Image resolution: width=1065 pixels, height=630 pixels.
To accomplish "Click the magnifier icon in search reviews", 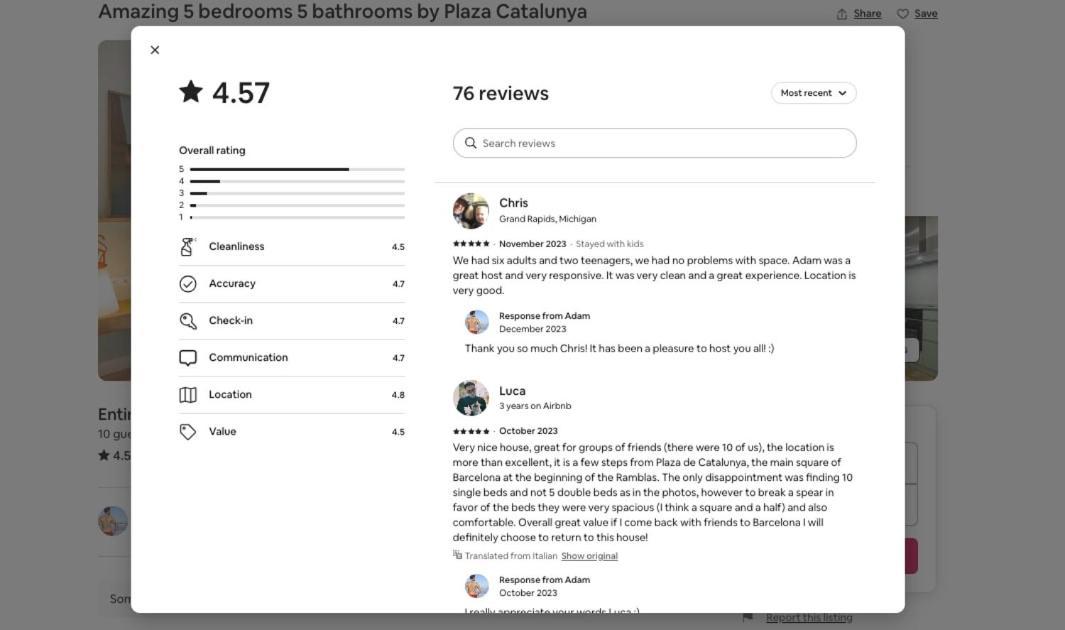I will pos(470,143).
